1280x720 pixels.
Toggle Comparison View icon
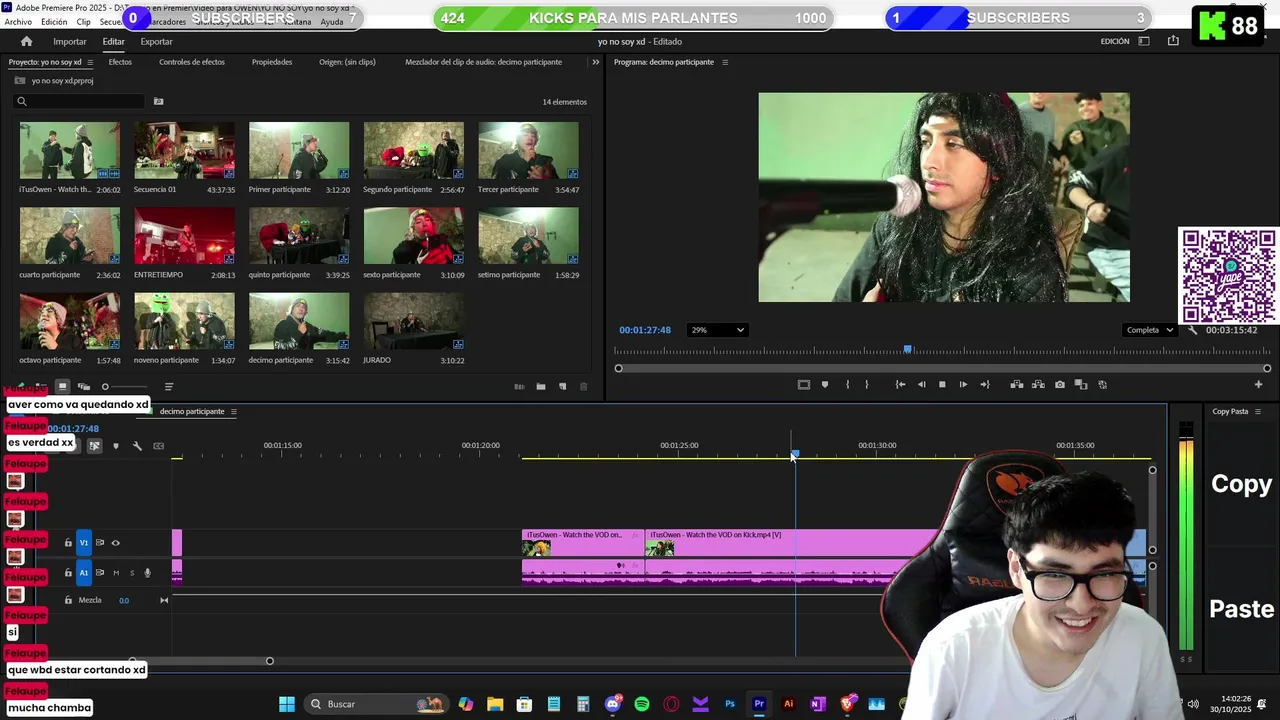[x=1081, y=385]
